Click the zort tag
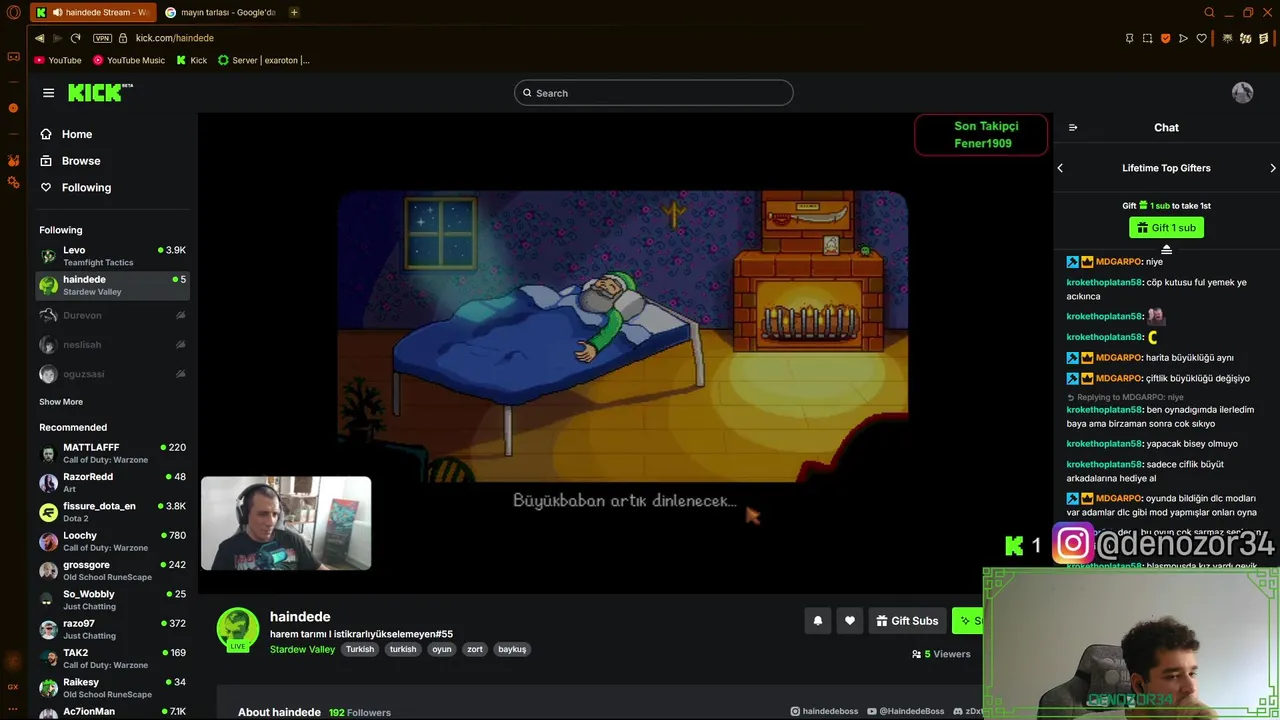Viewport: 1280px width, 720px height. (475, 649)
